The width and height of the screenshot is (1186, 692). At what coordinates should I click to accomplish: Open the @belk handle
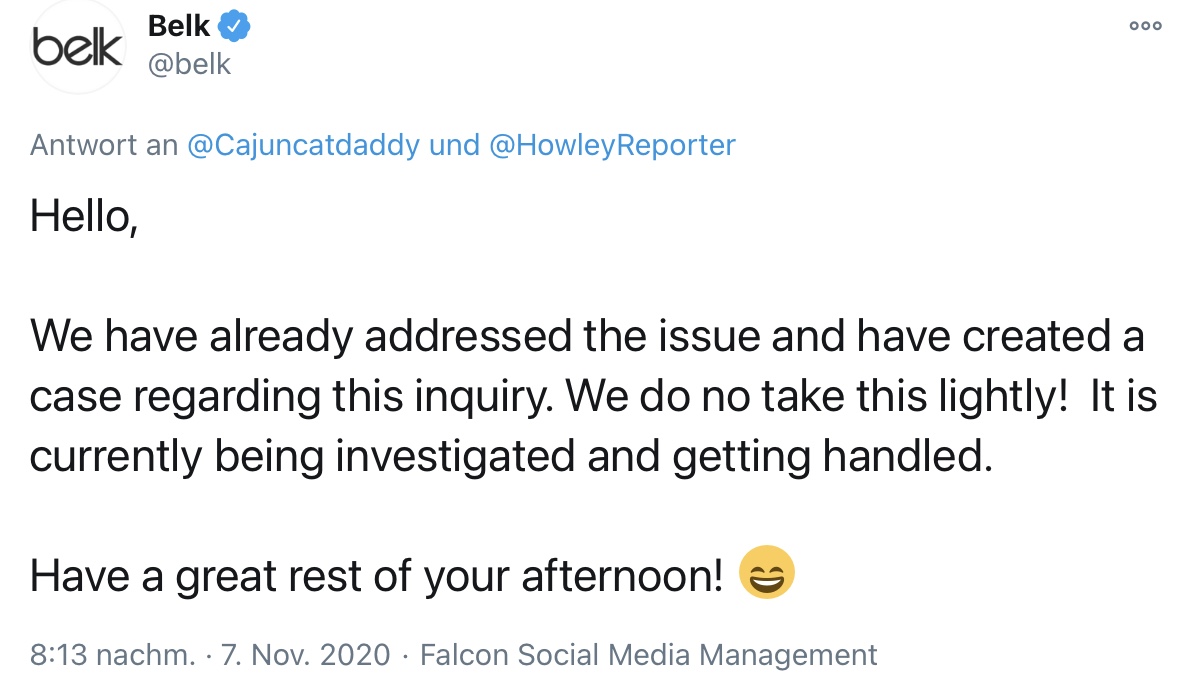point(189,64)
